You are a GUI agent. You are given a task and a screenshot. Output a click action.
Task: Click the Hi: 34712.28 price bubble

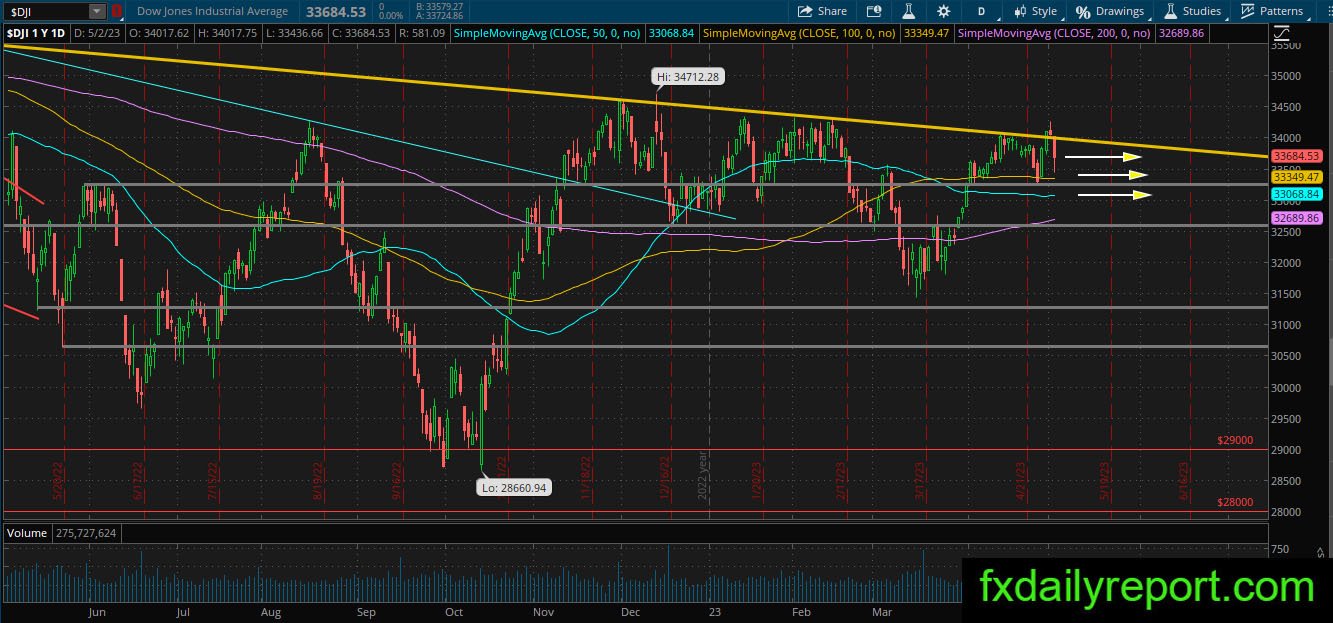(x=686, y=76)
